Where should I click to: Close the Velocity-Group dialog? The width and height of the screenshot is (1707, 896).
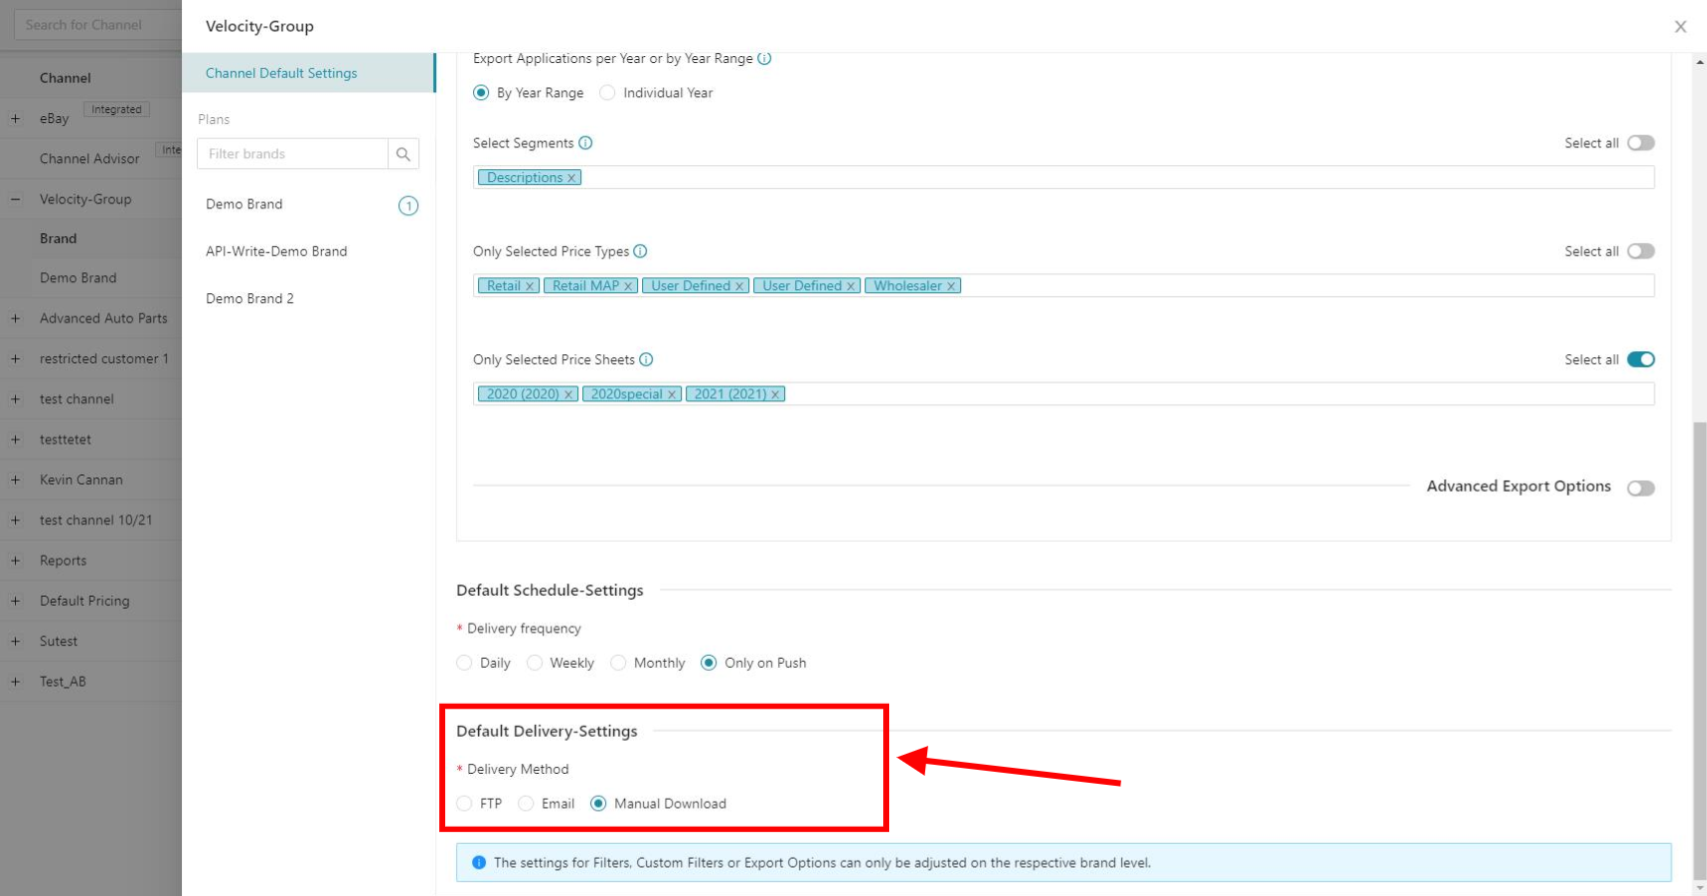tap(1680, 27)
